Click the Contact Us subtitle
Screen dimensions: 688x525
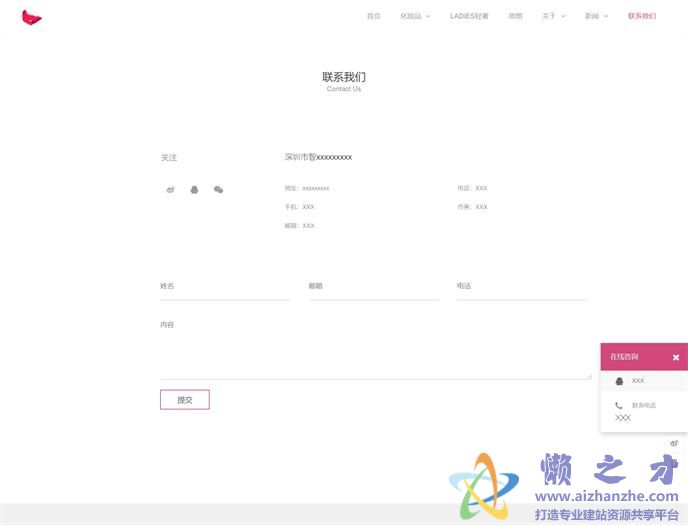click(344, 89)
